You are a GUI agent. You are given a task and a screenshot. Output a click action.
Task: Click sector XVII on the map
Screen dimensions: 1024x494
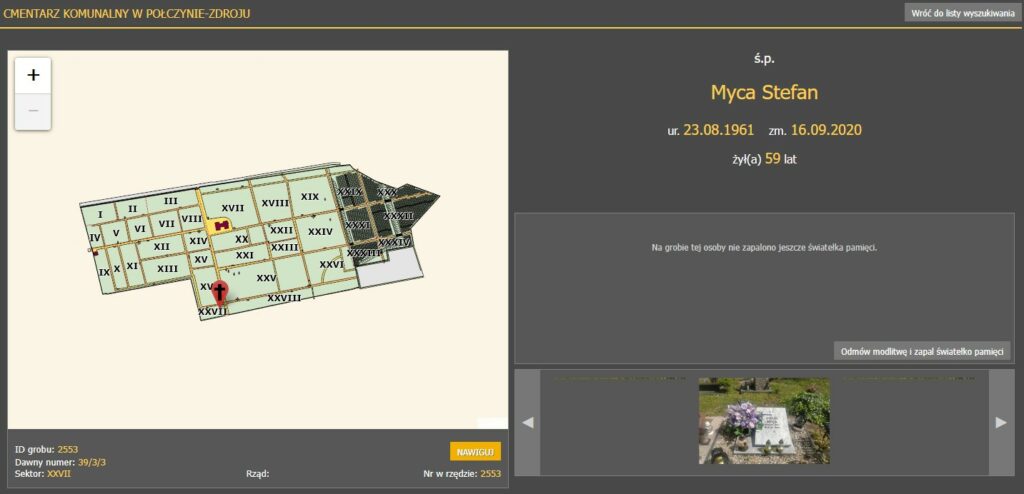point(232,208)
